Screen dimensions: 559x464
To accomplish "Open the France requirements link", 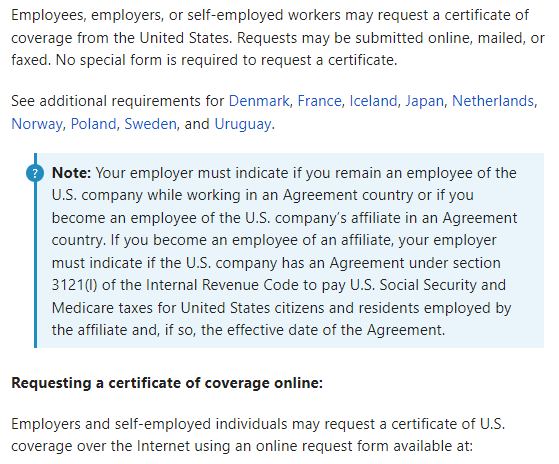I will point(319,101).
